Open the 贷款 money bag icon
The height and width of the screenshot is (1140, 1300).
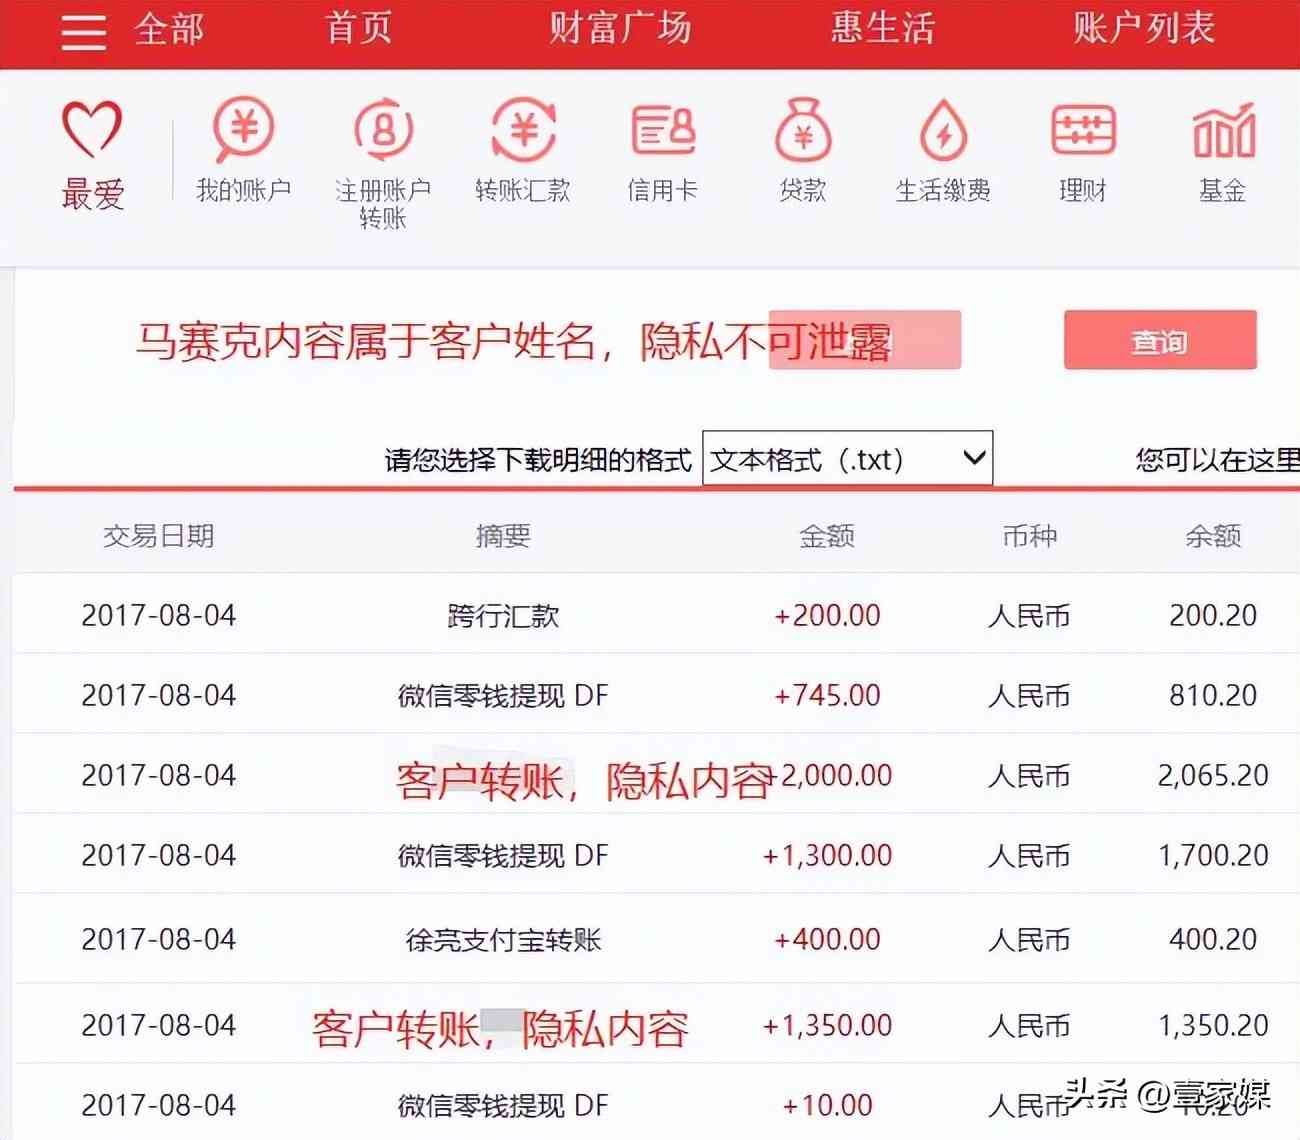[x=803, y=131]
